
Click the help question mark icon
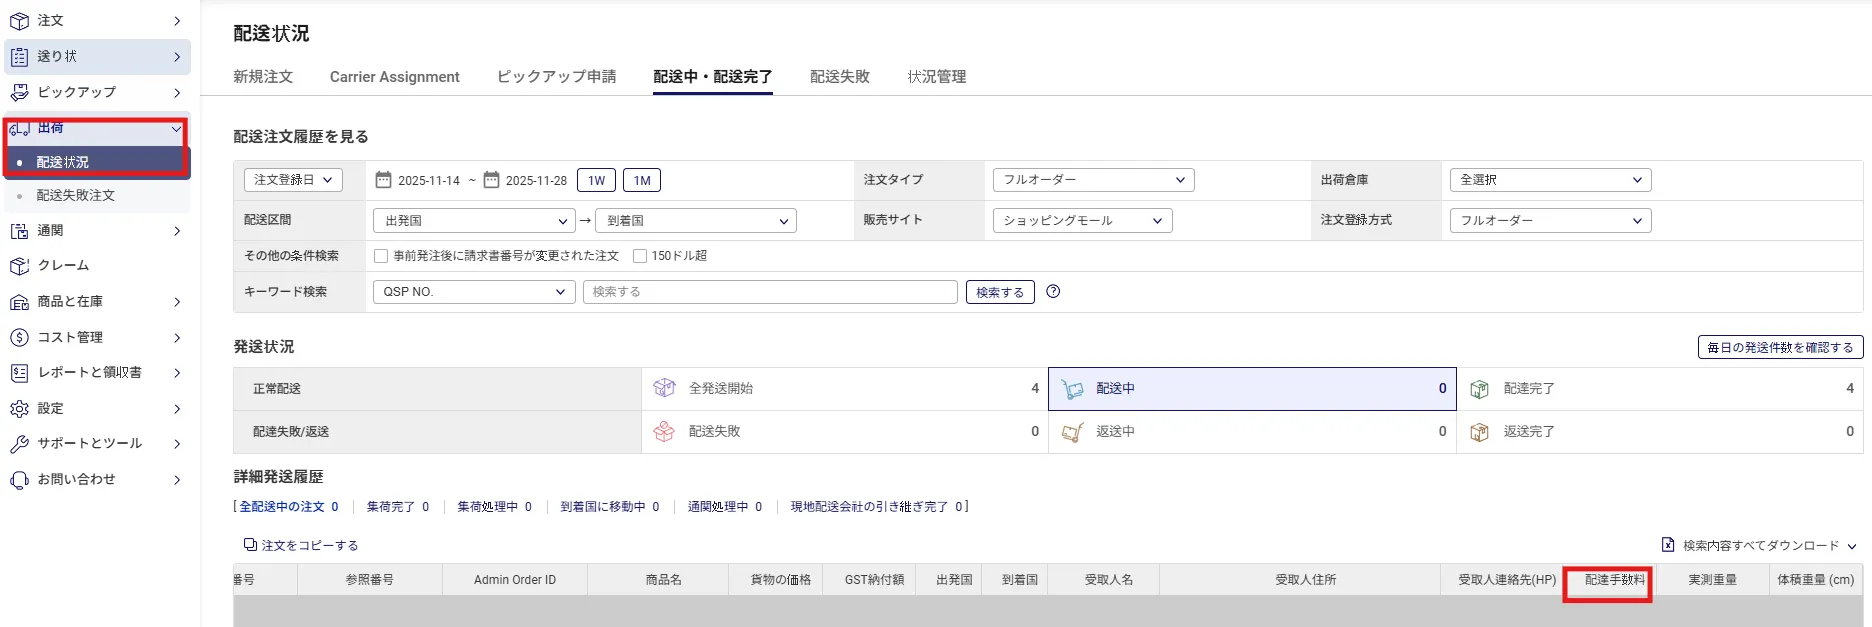point(1053,292)
